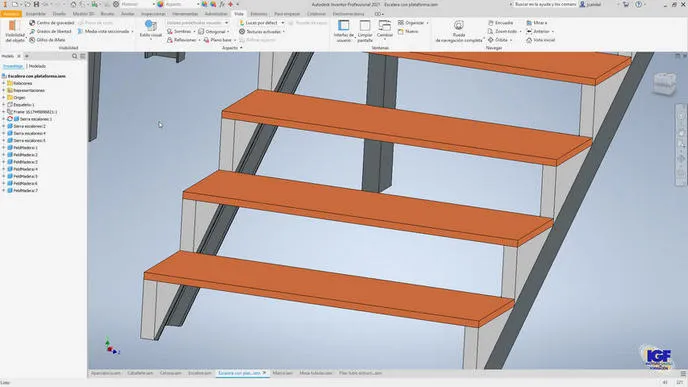The width and height of the screenshot is (688, 387).
Task: Click the Anterior view button
Action: (538, 32)
